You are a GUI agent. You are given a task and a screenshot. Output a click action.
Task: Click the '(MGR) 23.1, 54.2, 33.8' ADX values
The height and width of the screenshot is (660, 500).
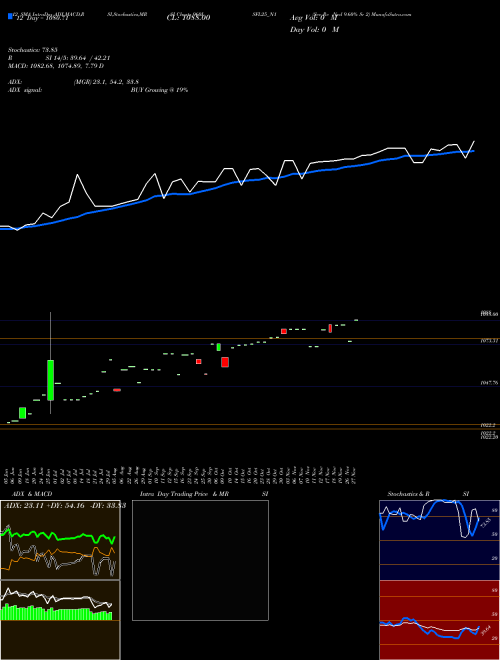(x=106, y=82)
